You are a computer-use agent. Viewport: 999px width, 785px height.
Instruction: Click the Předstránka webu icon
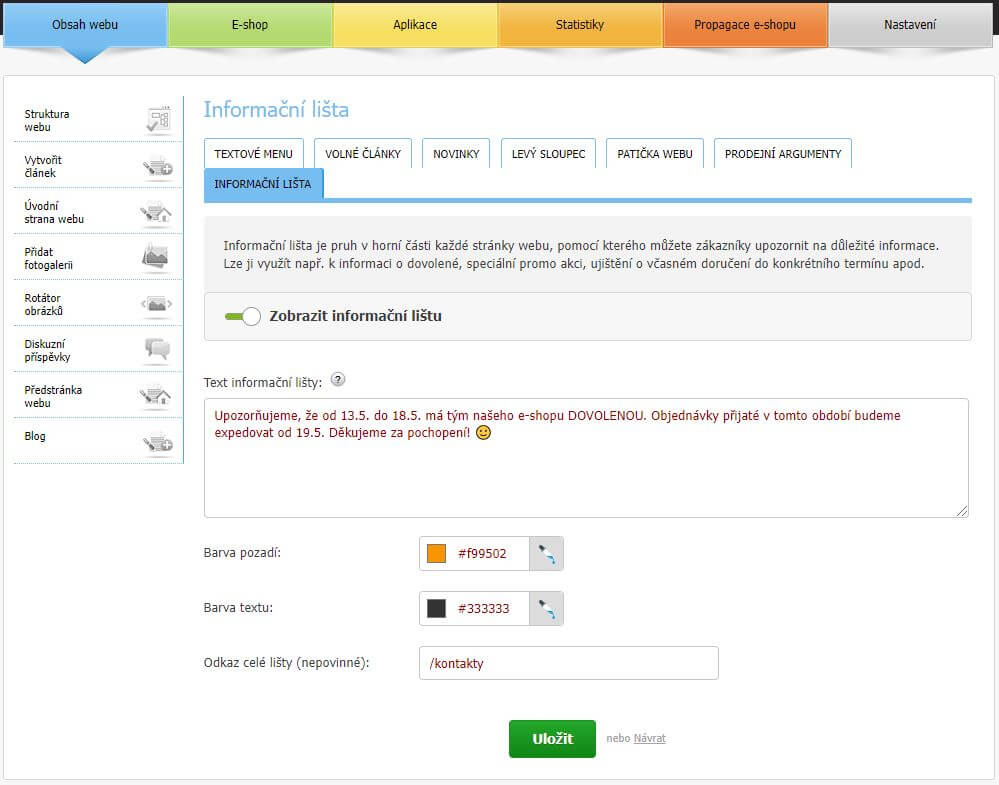pos(155,396)
